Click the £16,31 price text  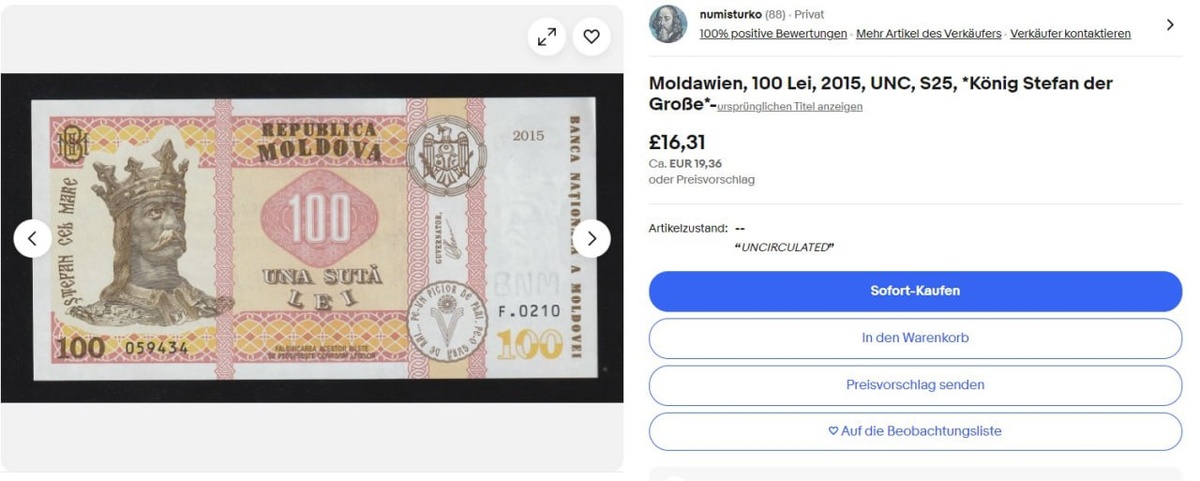click(x=677, y=143)
